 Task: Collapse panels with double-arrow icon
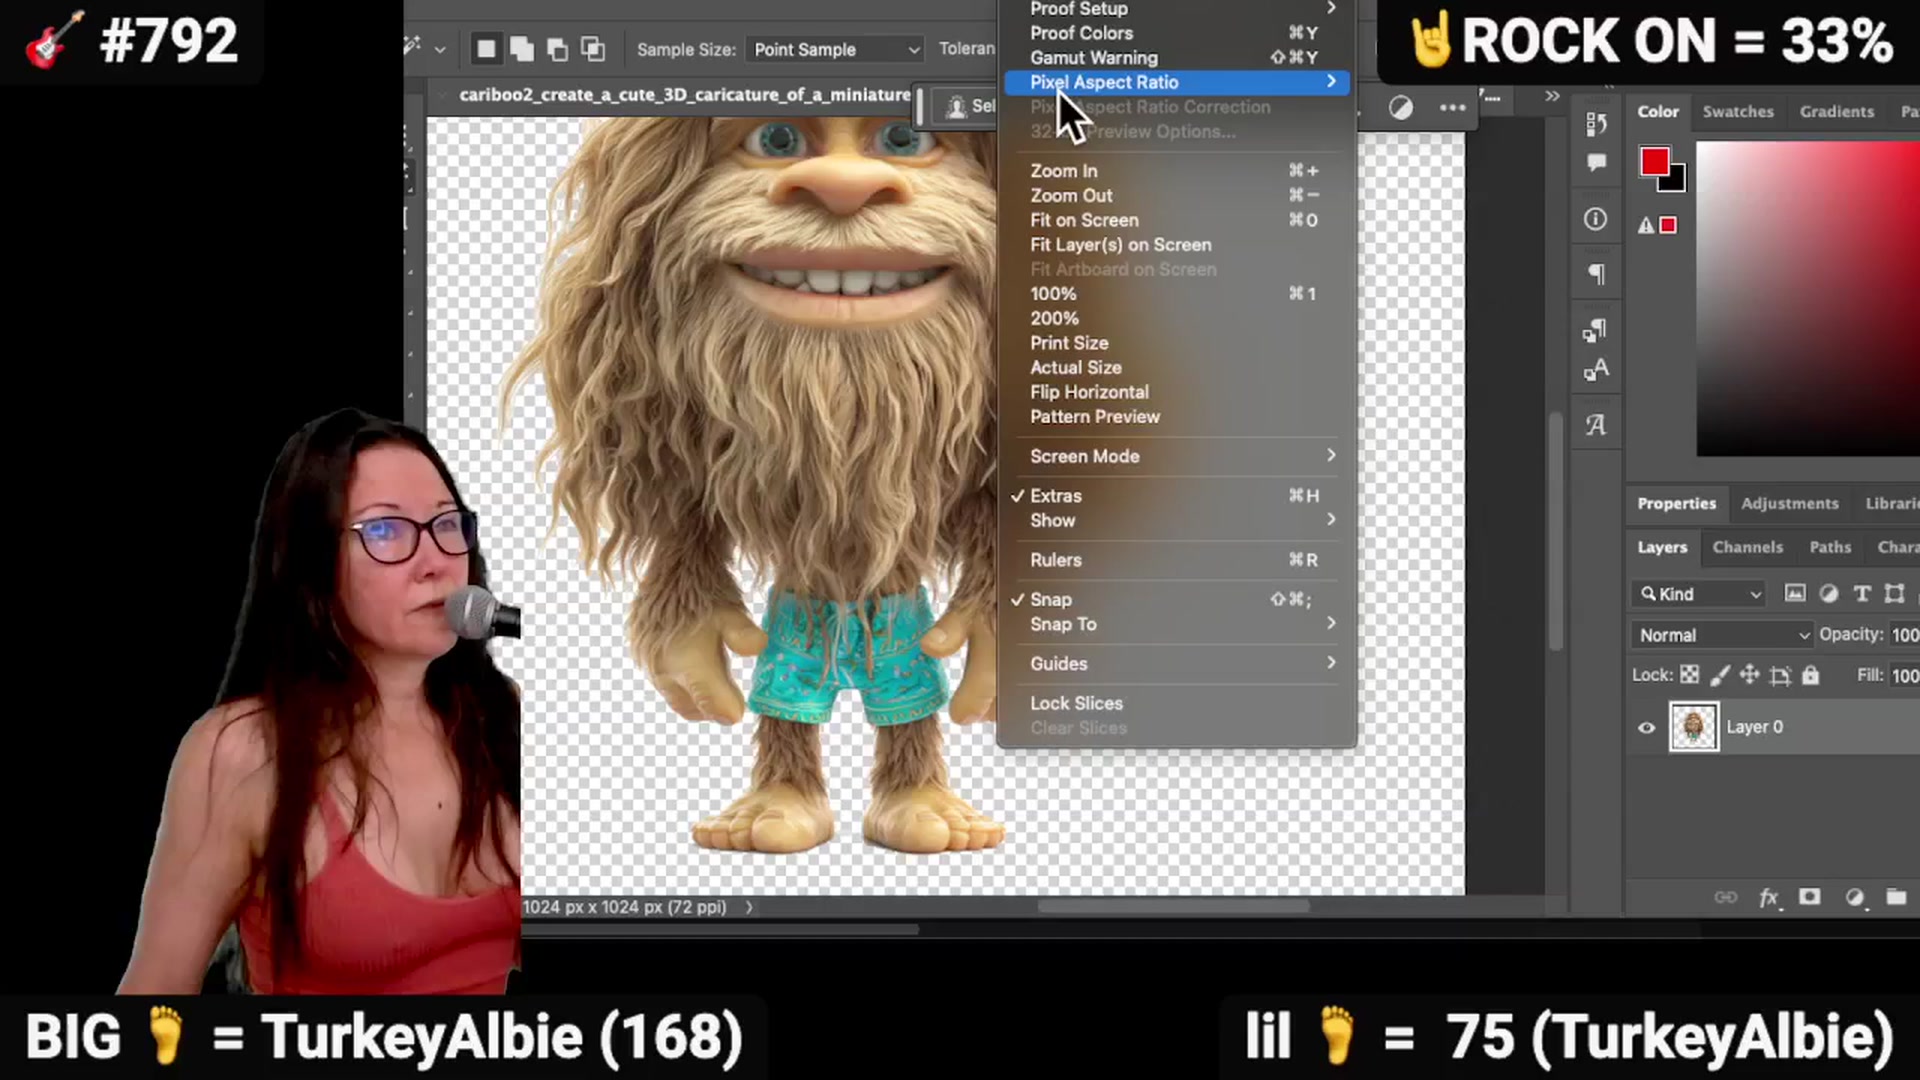(1552, 96)
